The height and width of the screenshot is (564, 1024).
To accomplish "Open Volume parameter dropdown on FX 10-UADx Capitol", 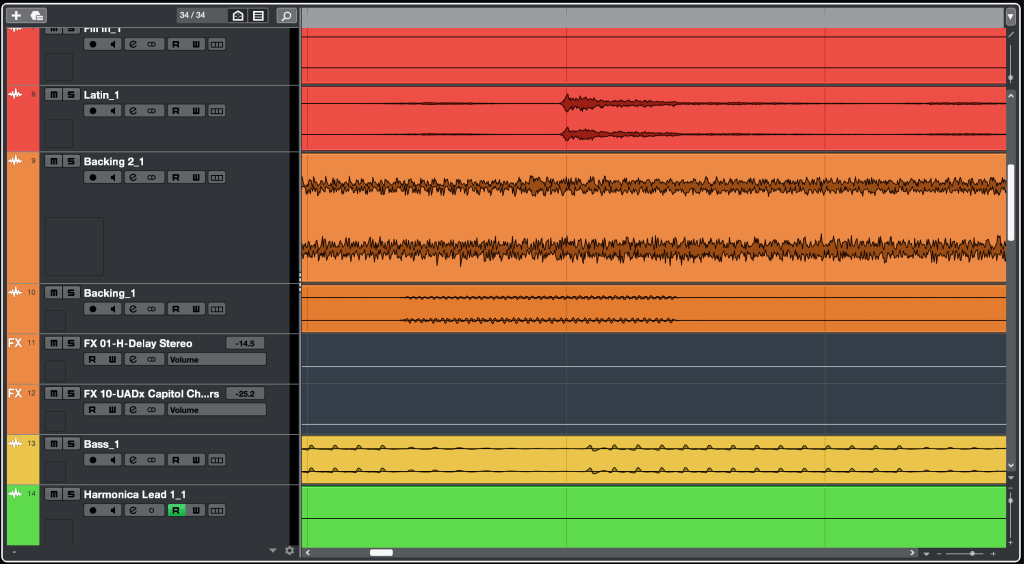I will 216,410.
